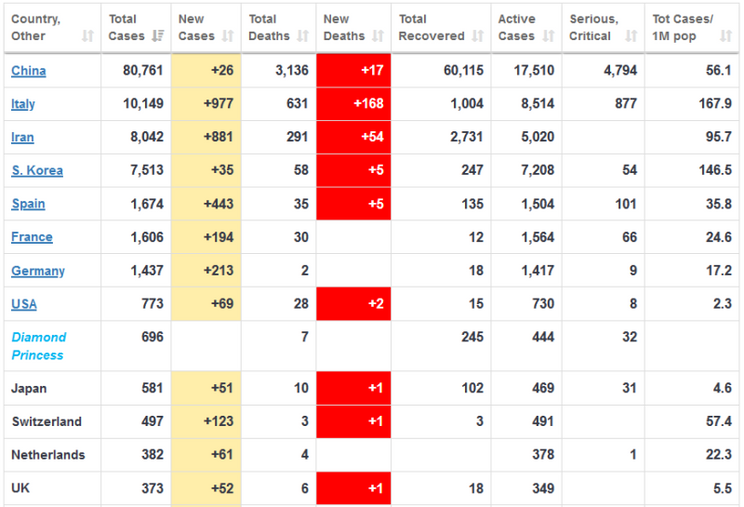
Task: Click Switzerland's +123 new cases cell
Action: pyautogui.click(x=206, y=421)
